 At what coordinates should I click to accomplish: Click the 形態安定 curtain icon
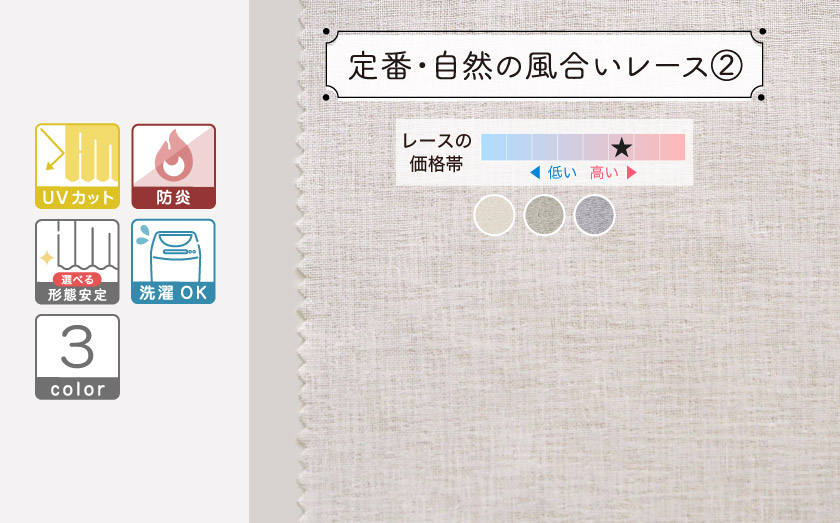(77, 262)
